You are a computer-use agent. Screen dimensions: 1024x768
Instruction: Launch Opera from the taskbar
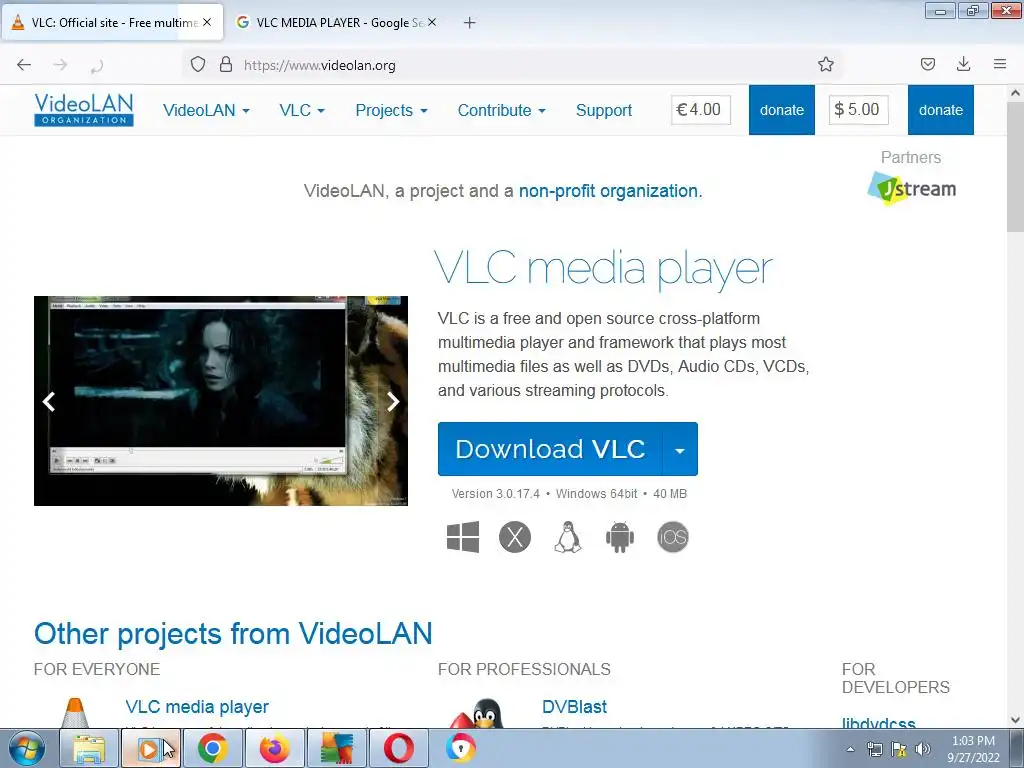coord(398,748)
